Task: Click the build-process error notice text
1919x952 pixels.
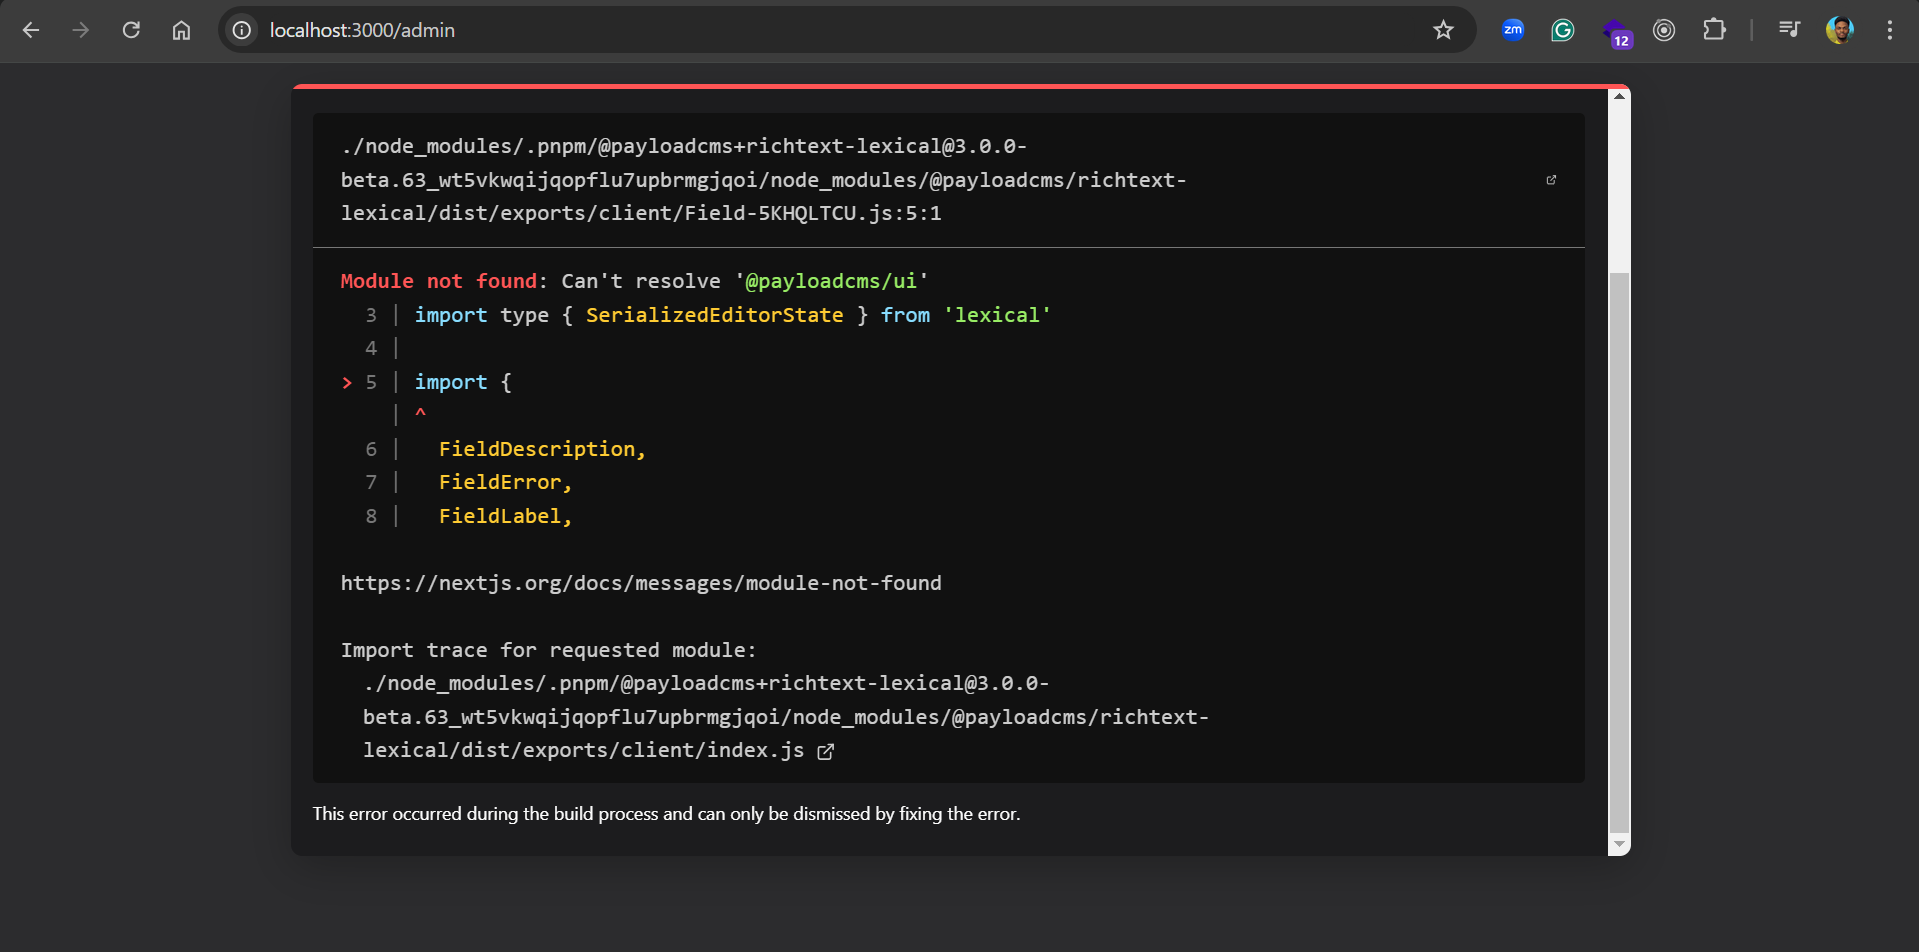Action: (666, 814)
